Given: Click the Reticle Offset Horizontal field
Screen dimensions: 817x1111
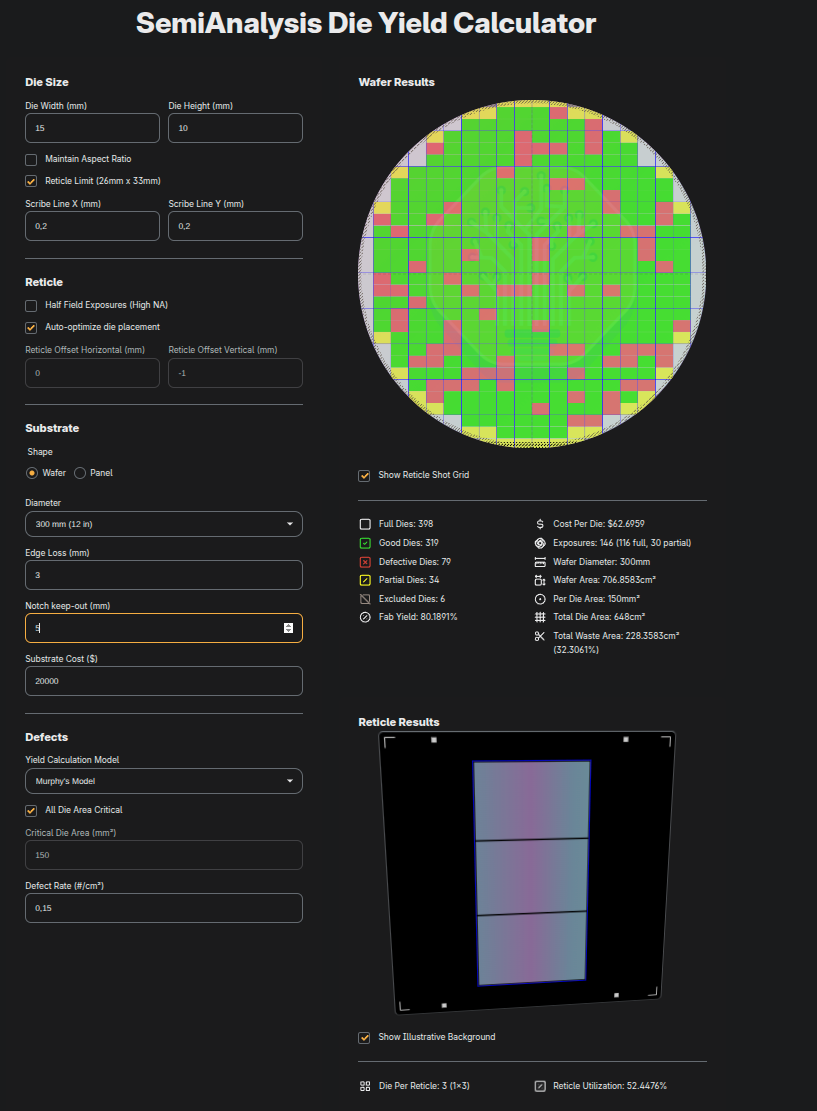Looking at the screenshot, I should point(93,373).
